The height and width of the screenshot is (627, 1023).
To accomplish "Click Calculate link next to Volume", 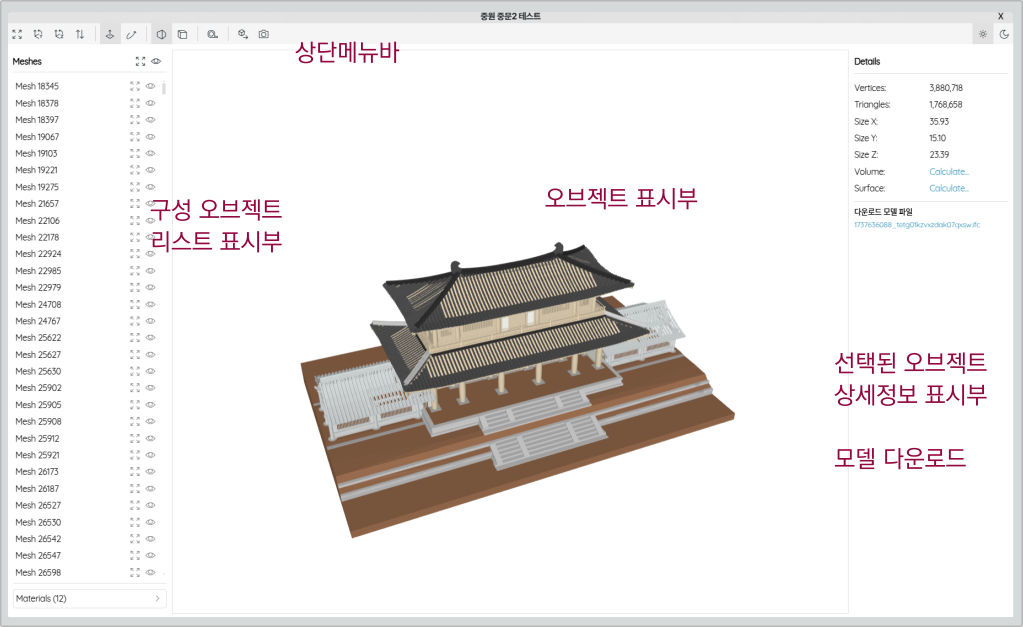I will [x=949, y=172].
